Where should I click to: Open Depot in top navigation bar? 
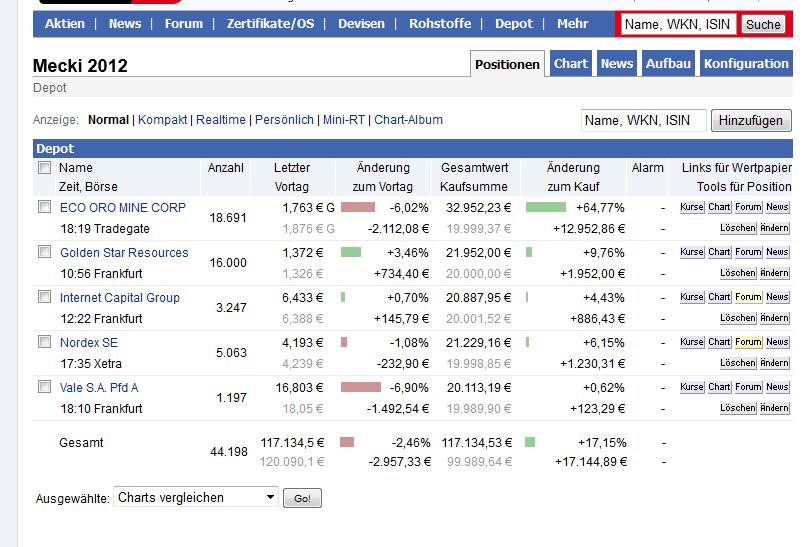[514, 24]
